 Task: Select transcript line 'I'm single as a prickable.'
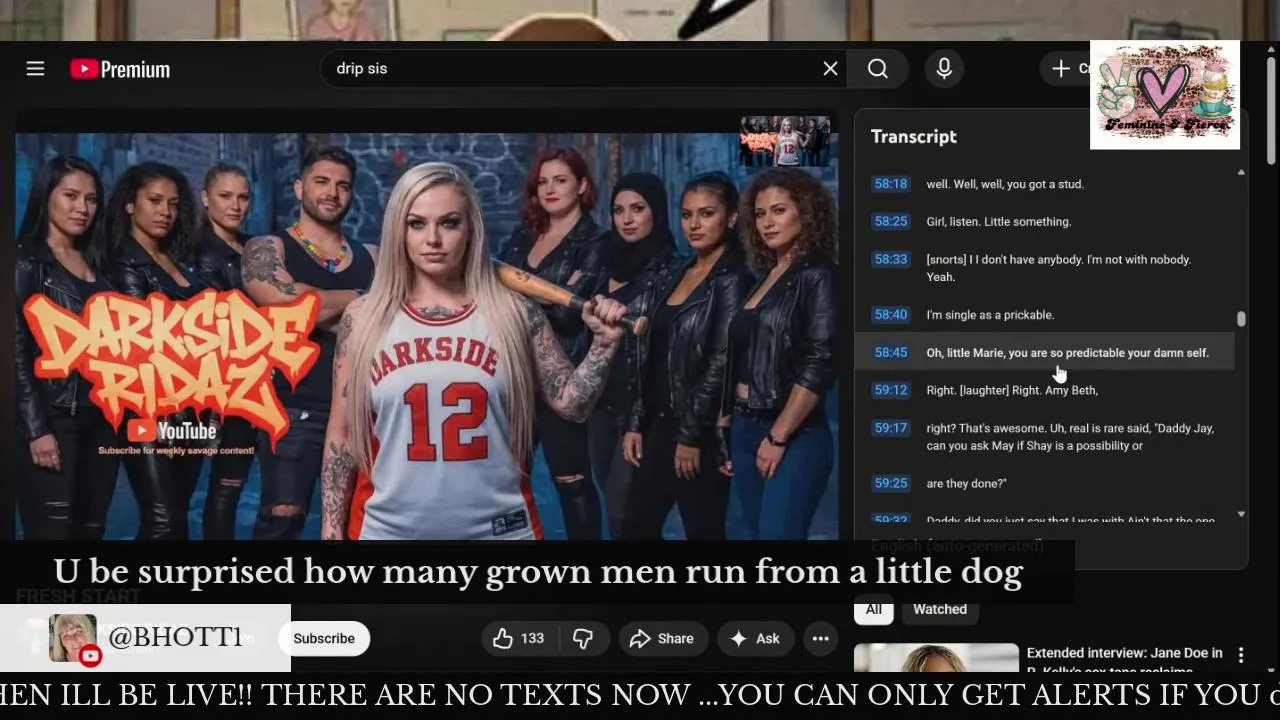click(x=990, y=315)
